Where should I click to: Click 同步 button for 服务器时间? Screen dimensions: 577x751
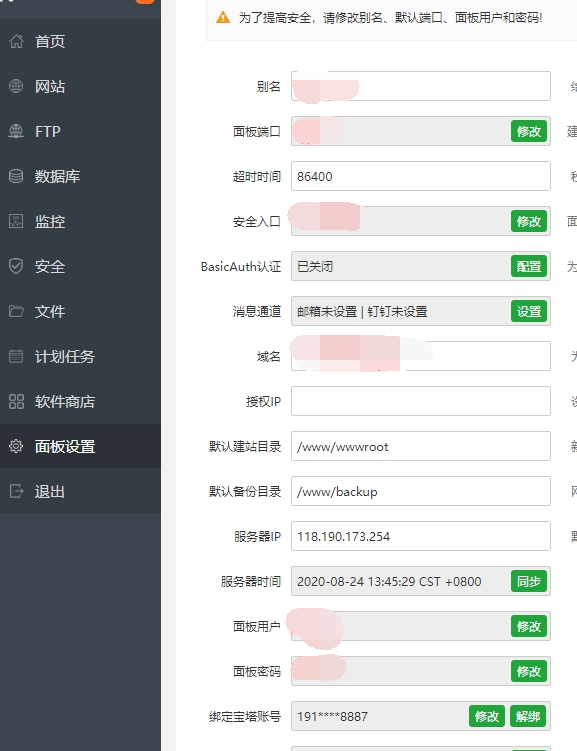pyautogui.click(x=529, y=581)
